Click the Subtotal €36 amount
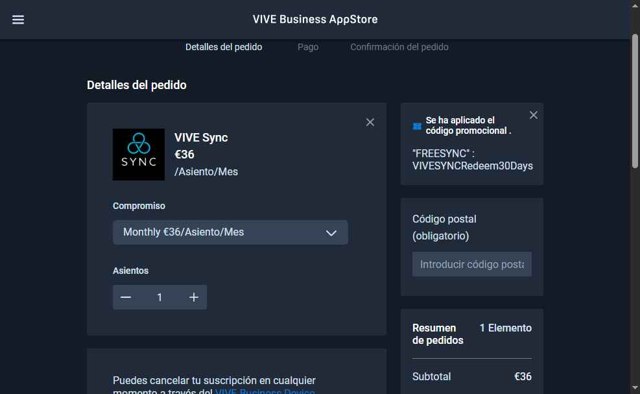 523,376
